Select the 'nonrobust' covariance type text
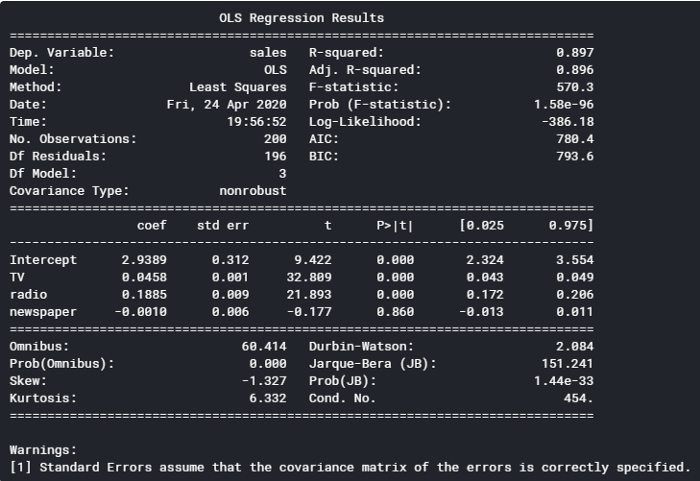 (252, 190)
